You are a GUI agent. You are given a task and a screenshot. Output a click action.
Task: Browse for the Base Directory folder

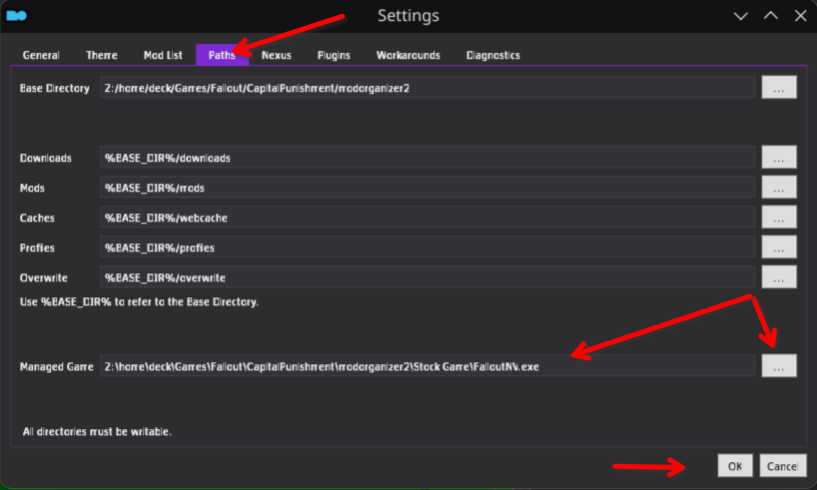pos(778,88)
